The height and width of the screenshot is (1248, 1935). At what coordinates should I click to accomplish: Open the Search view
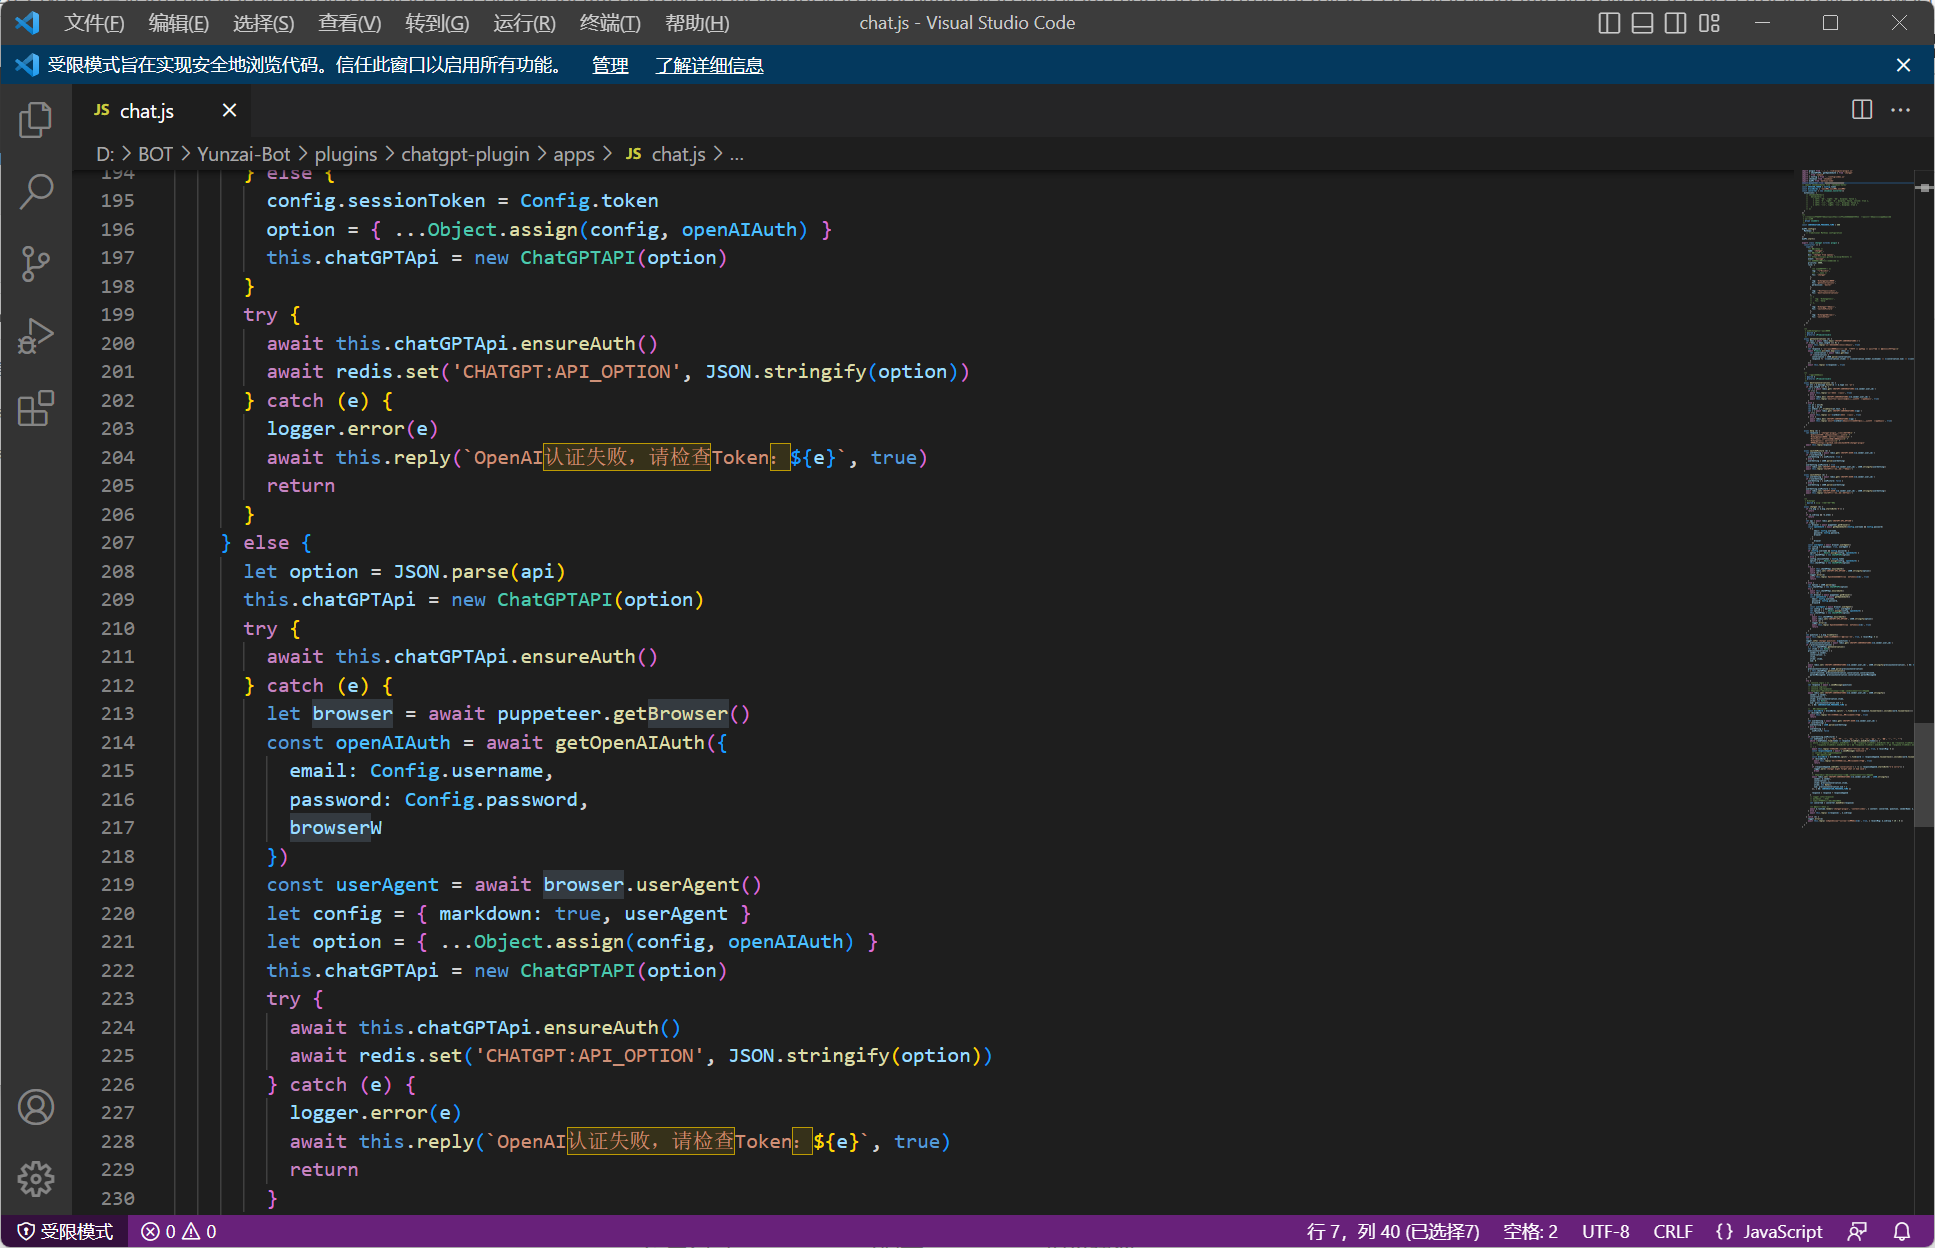pos(36,190)
